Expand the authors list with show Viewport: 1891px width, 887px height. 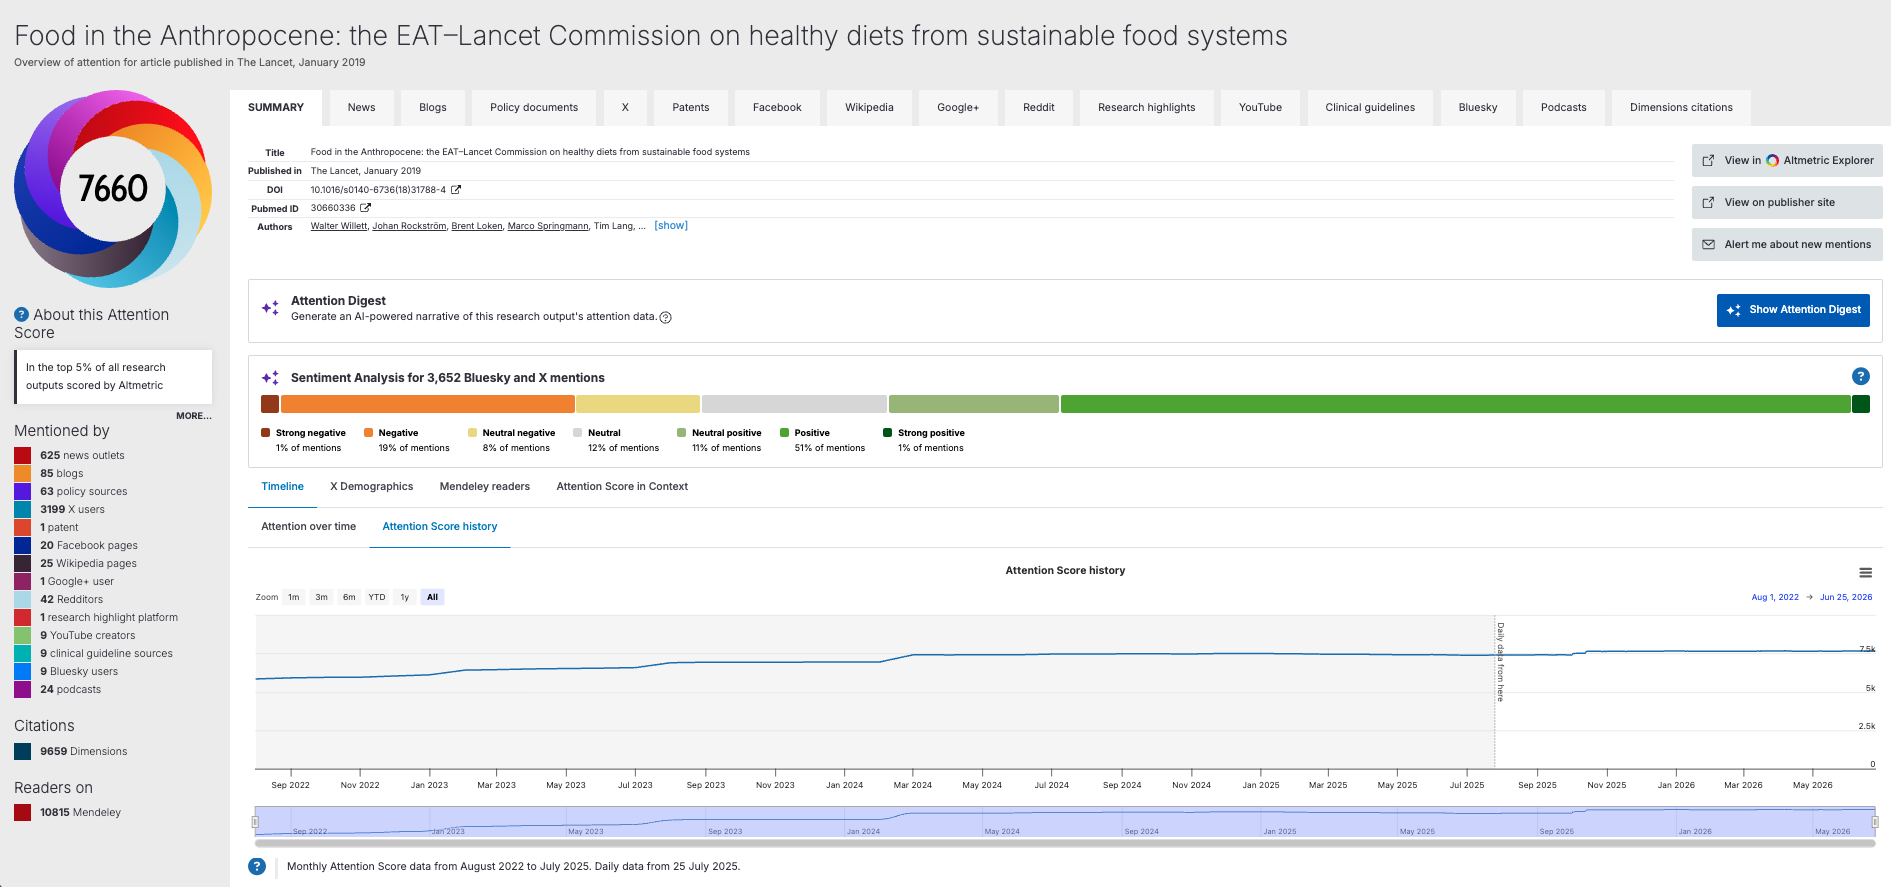click(671, 226)
